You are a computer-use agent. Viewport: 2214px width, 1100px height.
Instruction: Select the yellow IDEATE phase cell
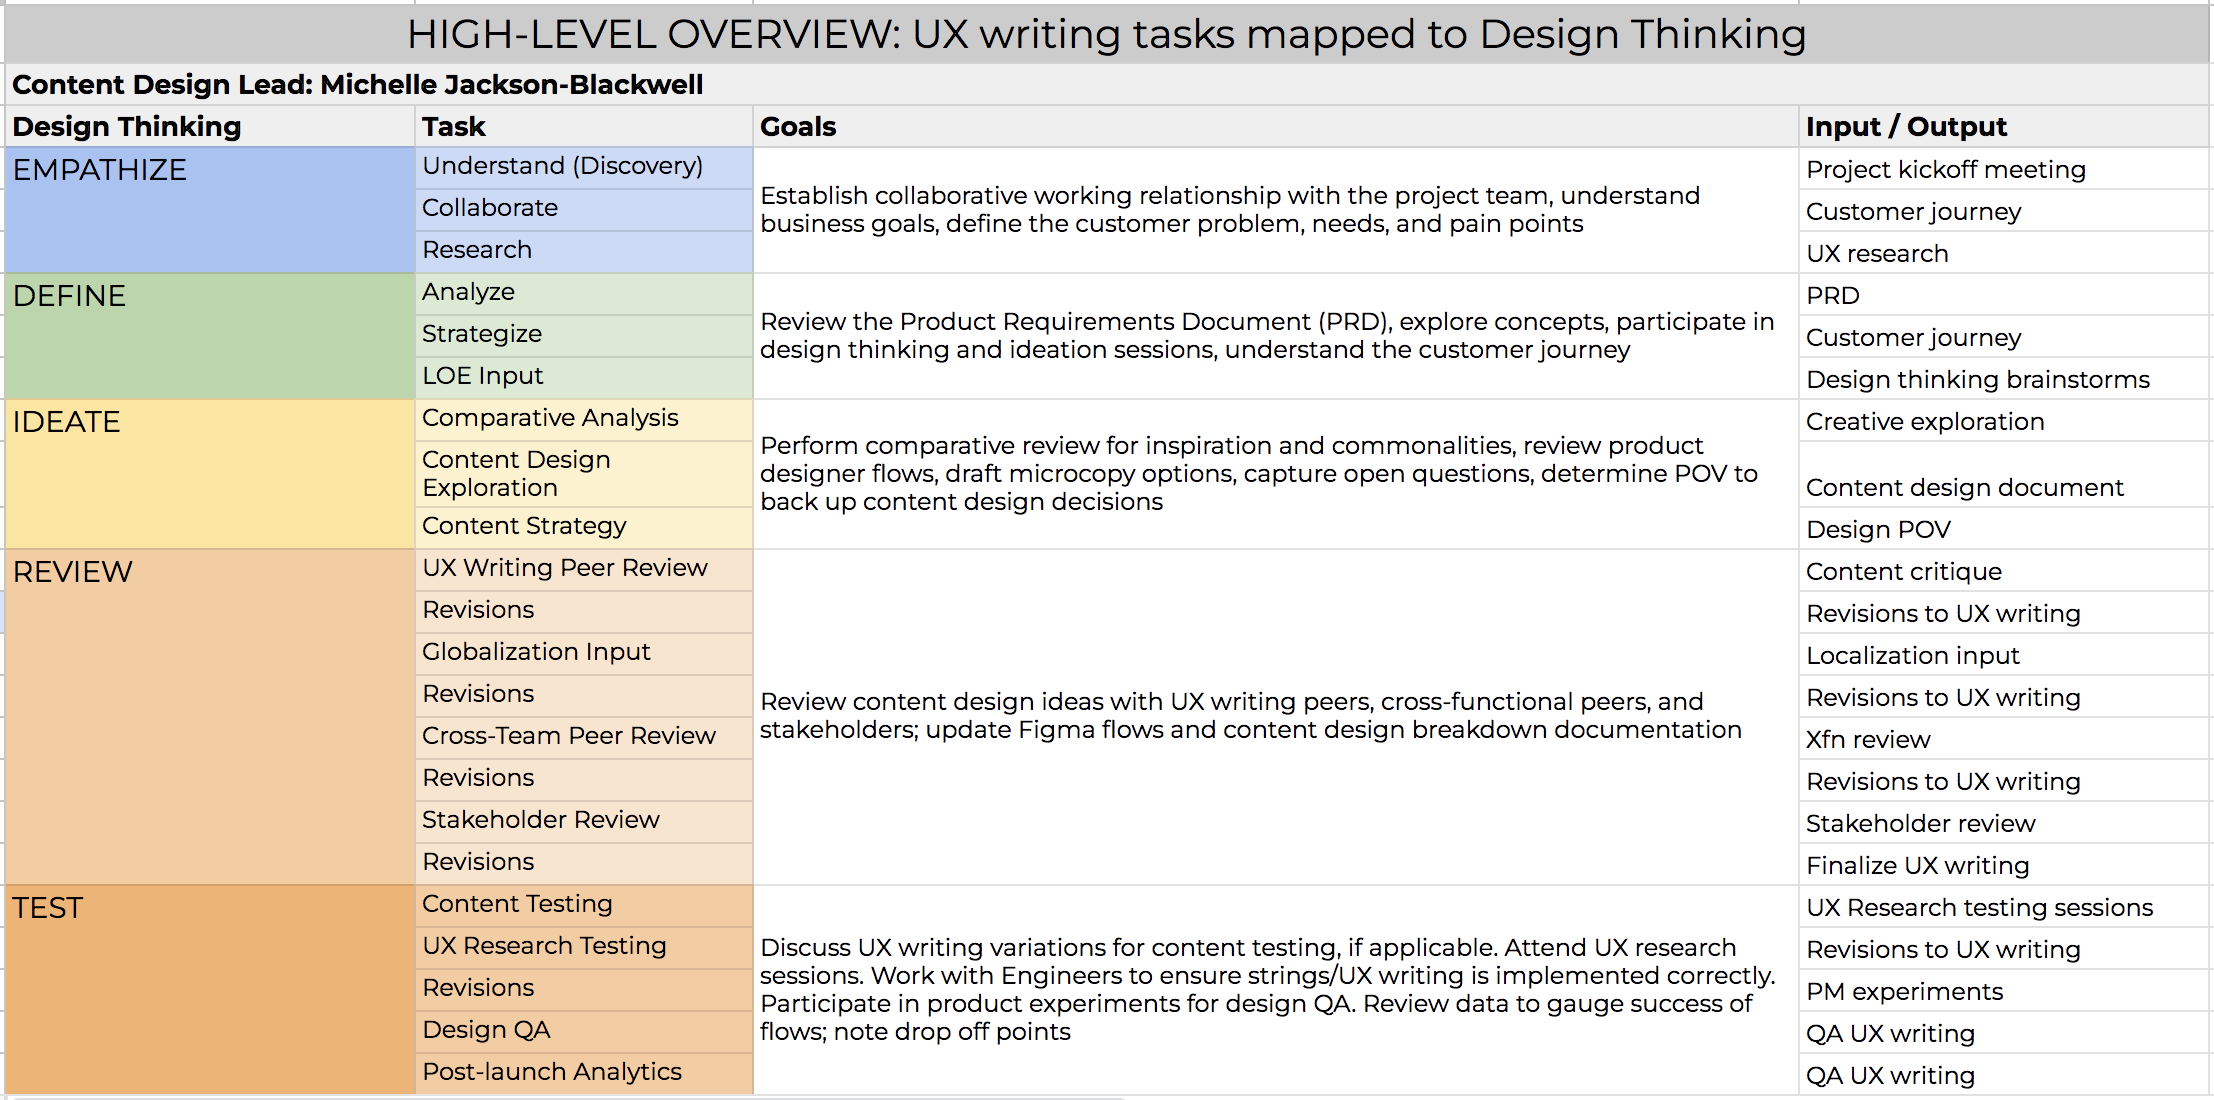[208, 474]
